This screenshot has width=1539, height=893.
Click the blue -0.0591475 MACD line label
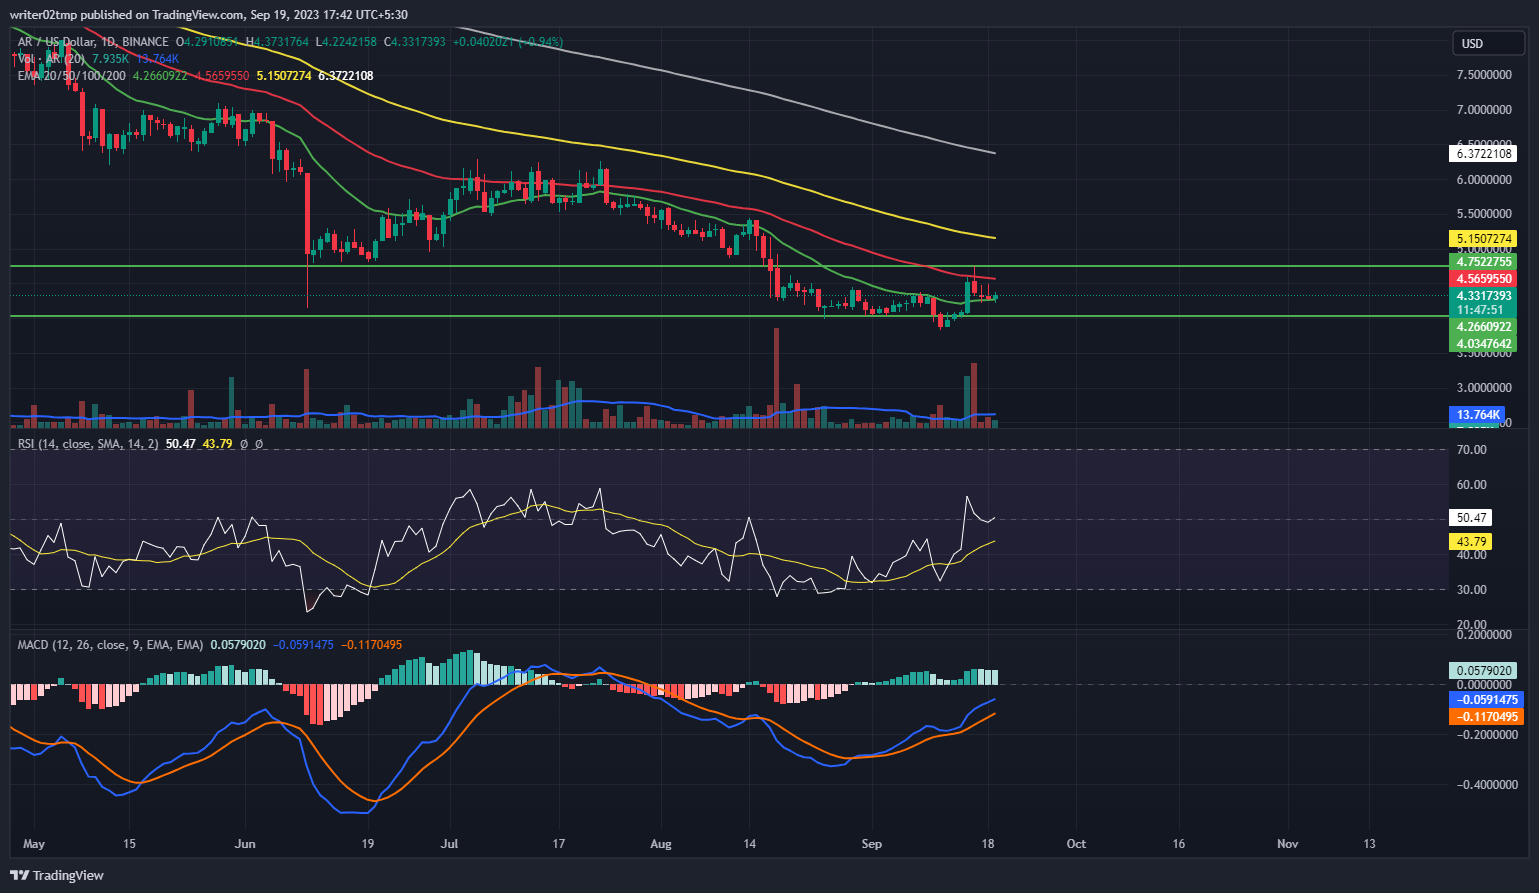tap(1485, 700)
